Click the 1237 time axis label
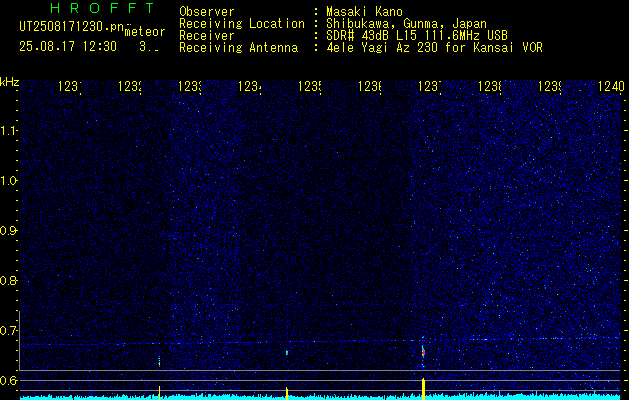 click(x=429, y=86)
